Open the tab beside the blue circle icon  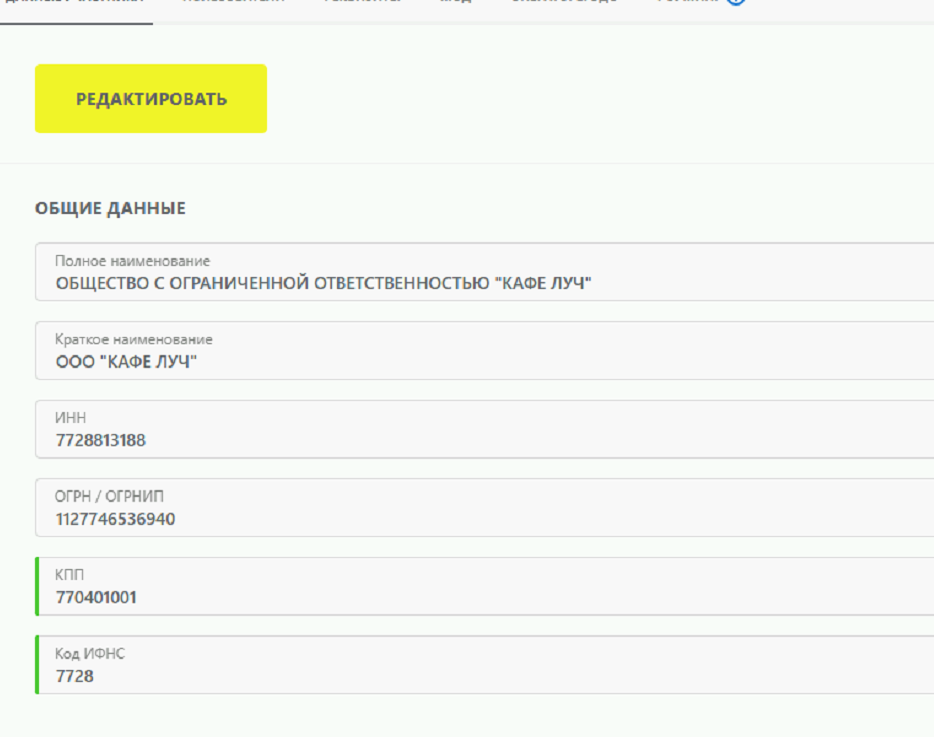pyautogui.click(x=687, y=2)
